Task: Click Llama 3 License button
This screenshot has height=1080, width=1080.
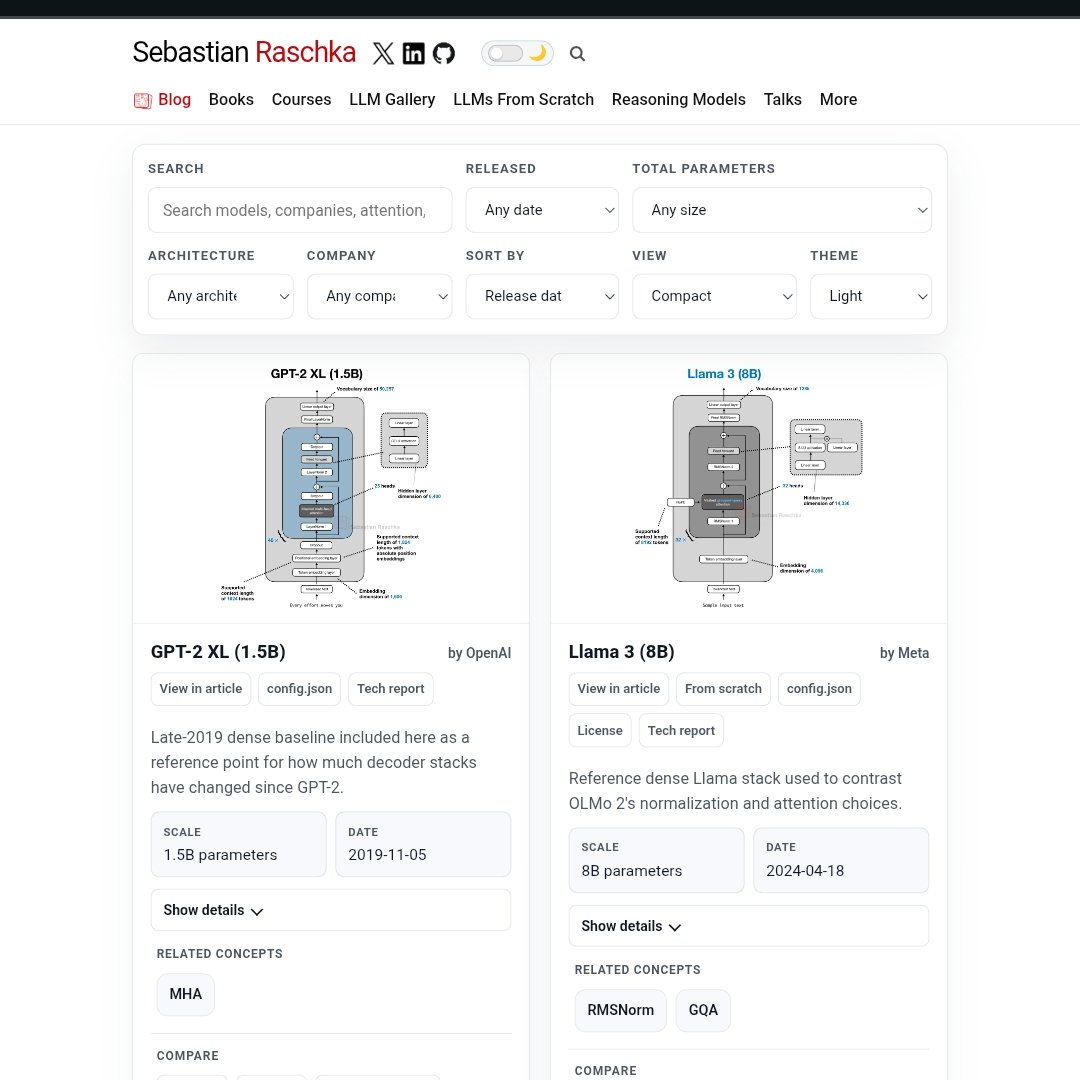Action: pos(600,731)
